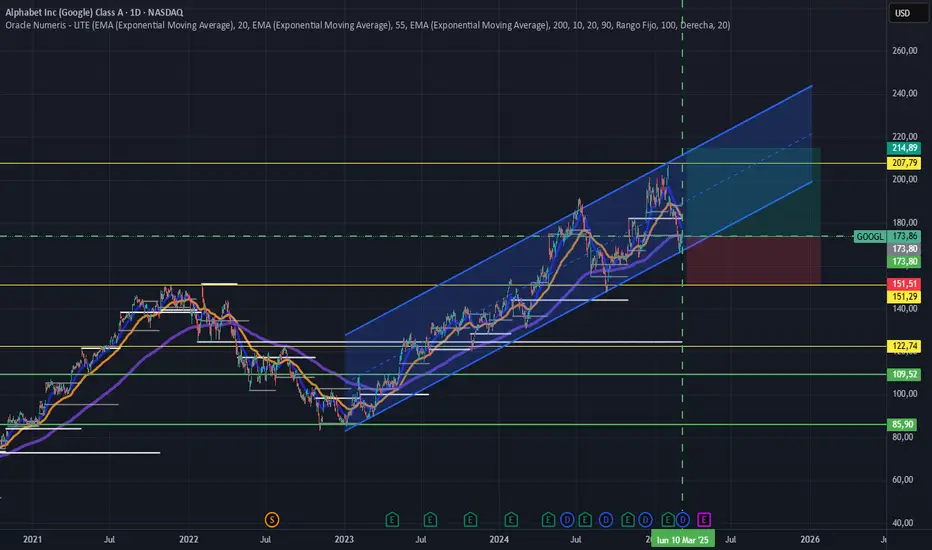Select the first blue dividend D marker
Viewport: 932px width, 550px height.
tap(566, 520)
